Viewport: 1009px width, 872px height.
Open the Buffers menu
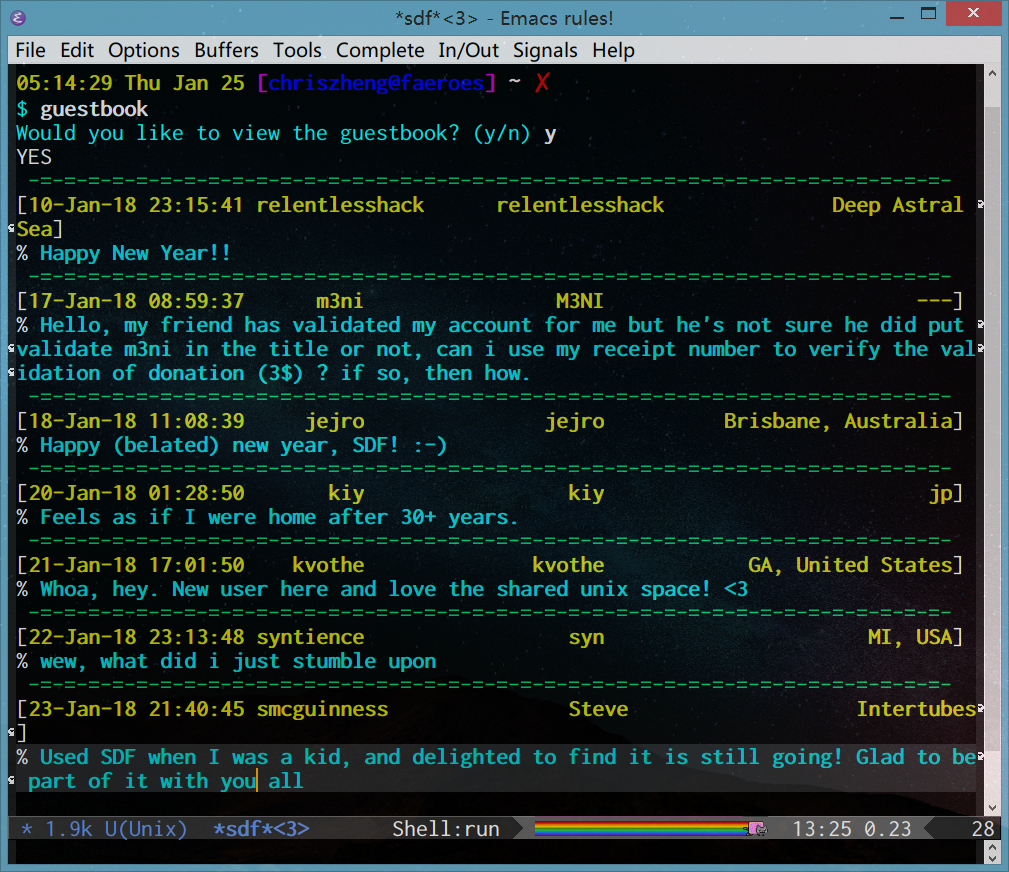click(226, 50)
